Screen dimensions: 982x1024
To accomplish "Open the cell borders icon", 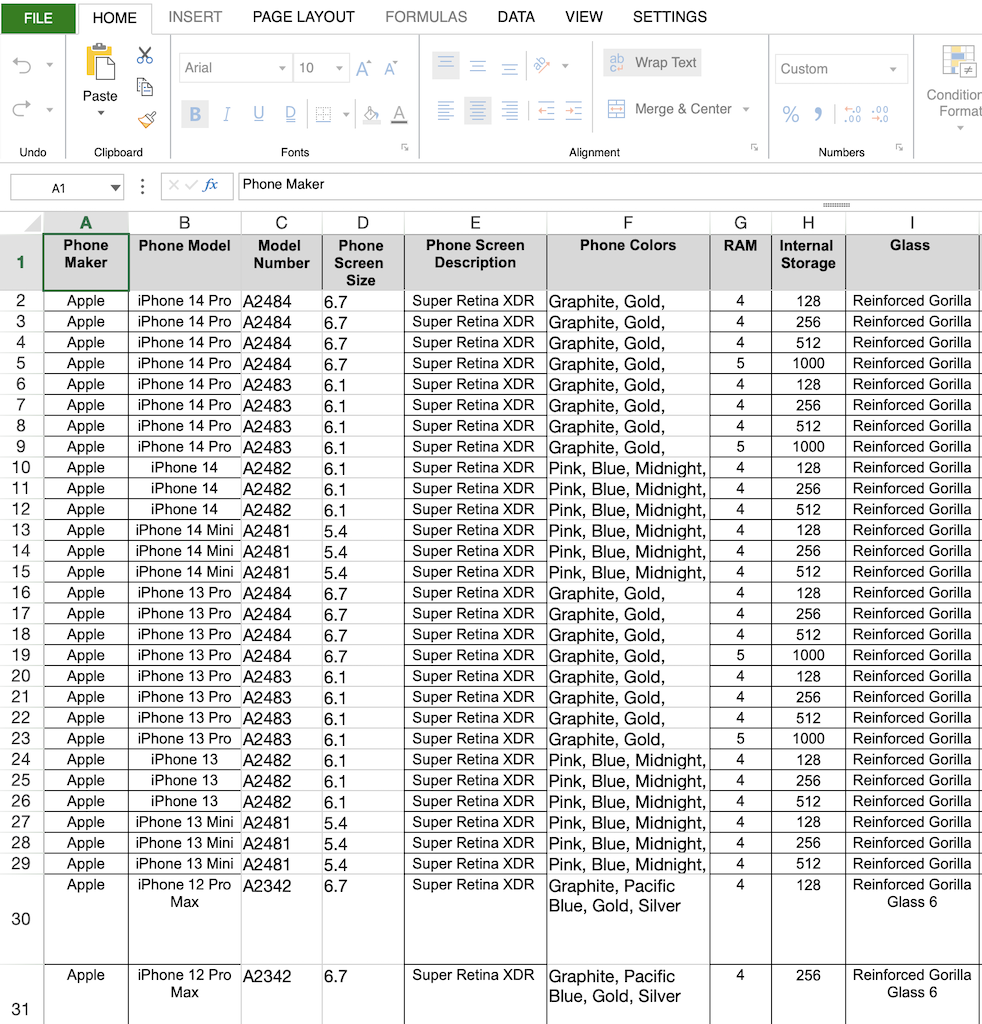I will pos(323,114).
